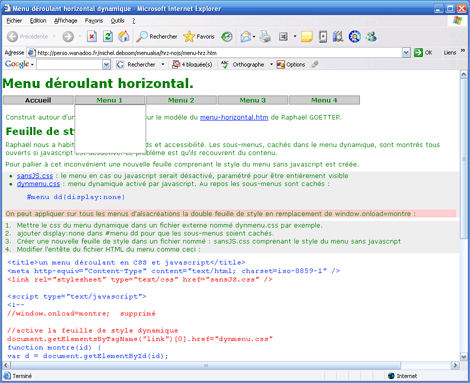Open the dynmenu.css link

38,184
